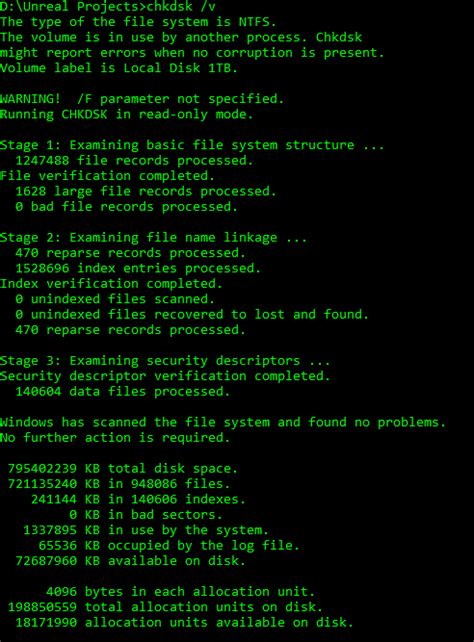Click the 0 bad file records line
Image resolution: width=474 pixels, height=642 pixels.
[126, 207]
